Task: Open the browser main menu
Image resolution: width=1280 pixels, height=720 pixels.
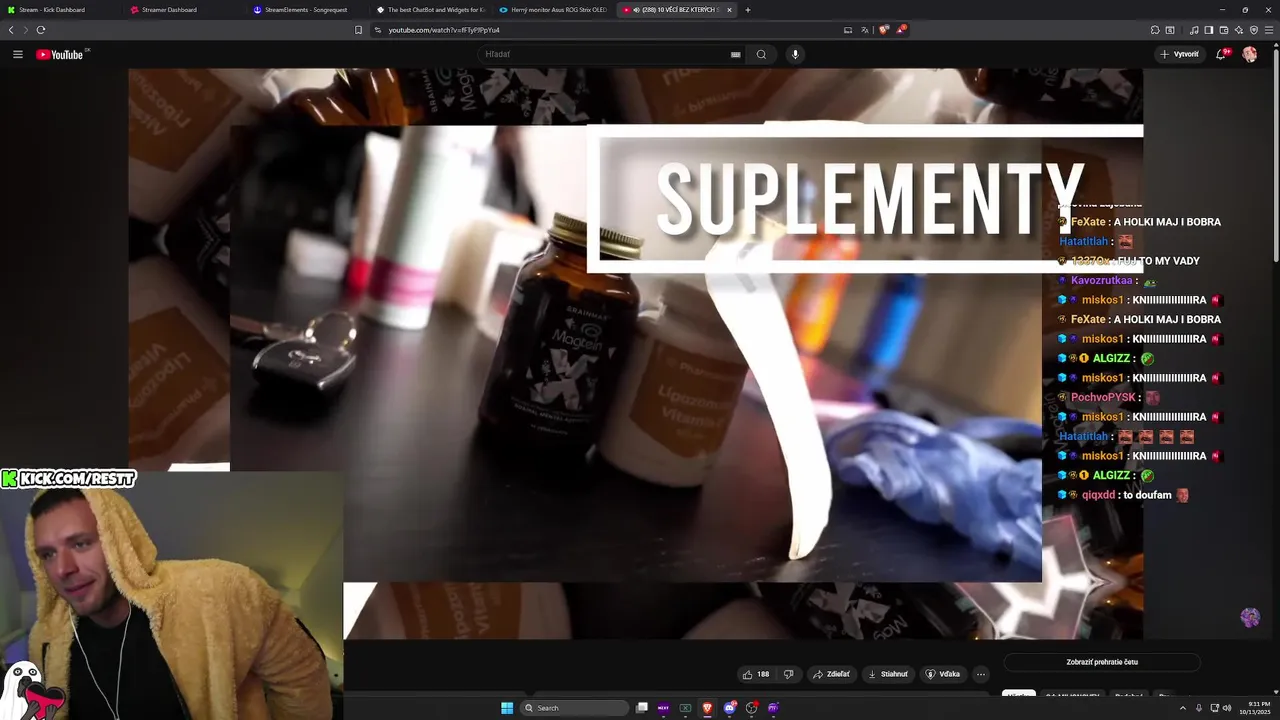Action: 1270,30
